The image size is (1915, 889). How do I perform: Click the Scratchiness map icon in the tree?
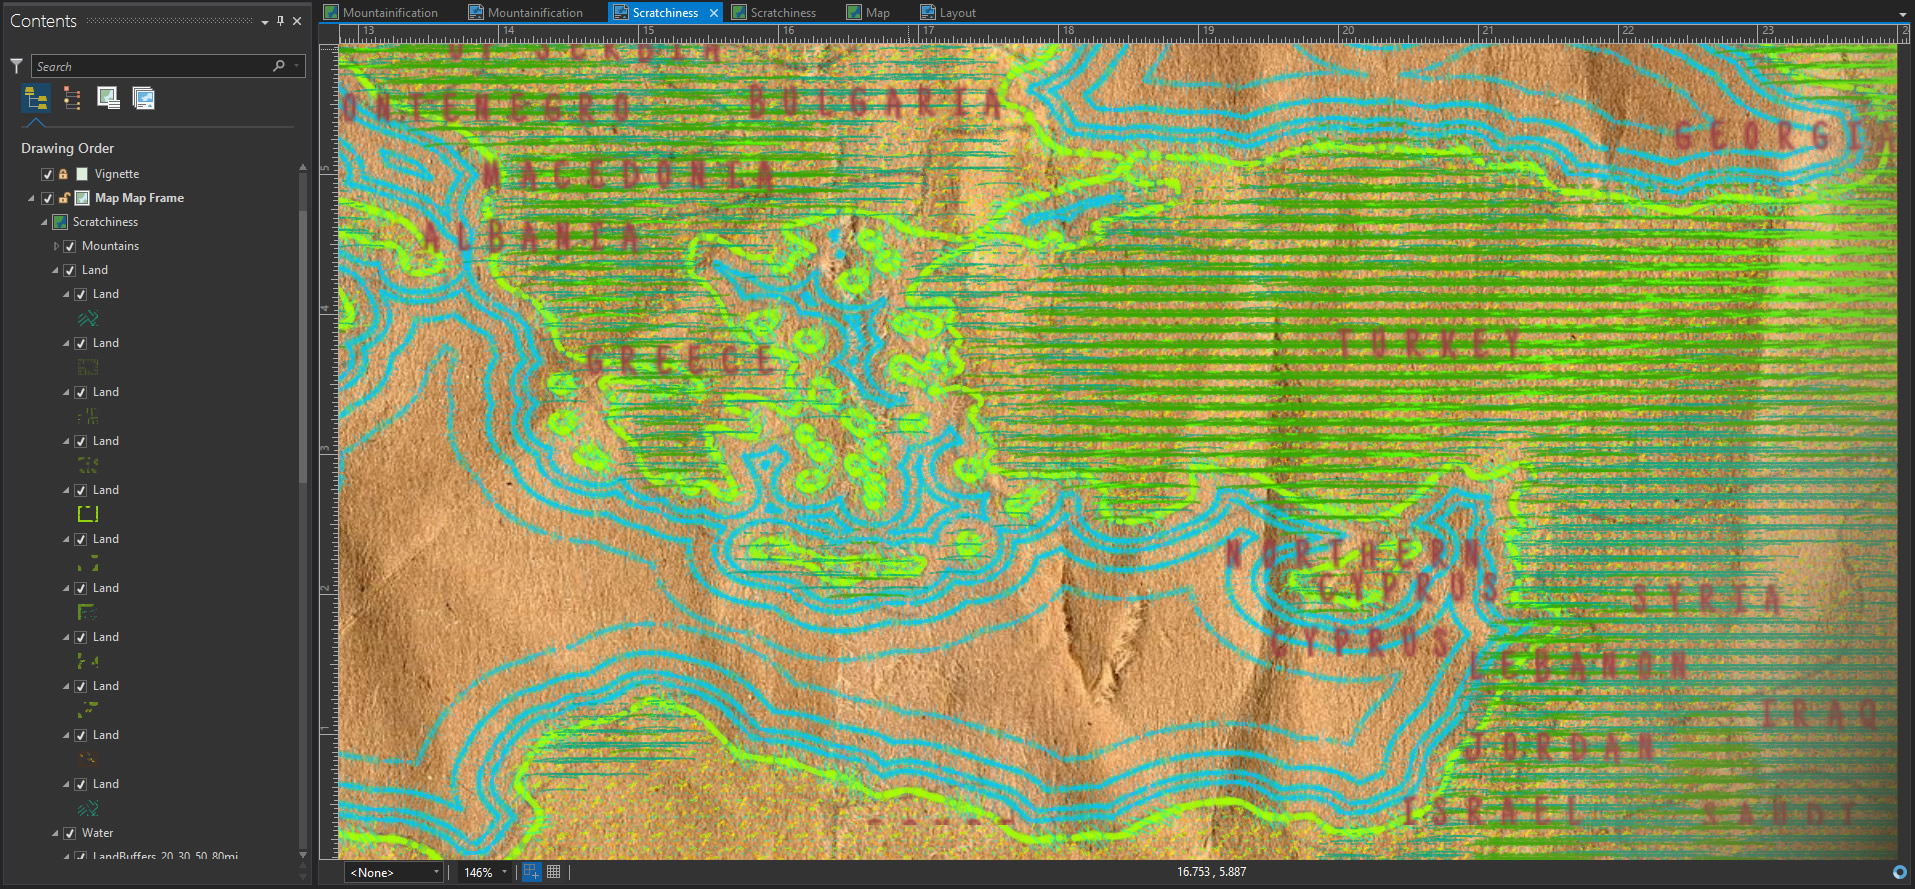tap(60, 222)
